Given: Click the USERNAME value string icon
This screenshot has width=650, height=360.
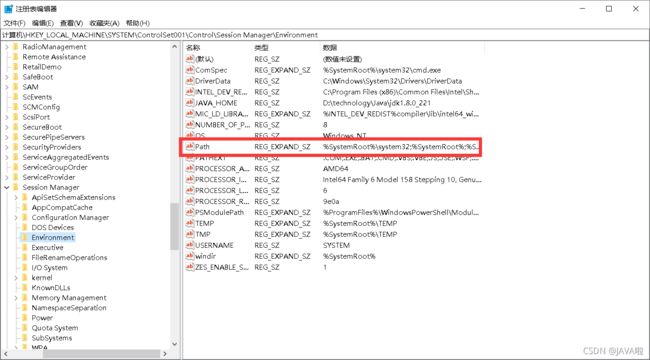Looking at the screenshot, I should coord(190,245).
